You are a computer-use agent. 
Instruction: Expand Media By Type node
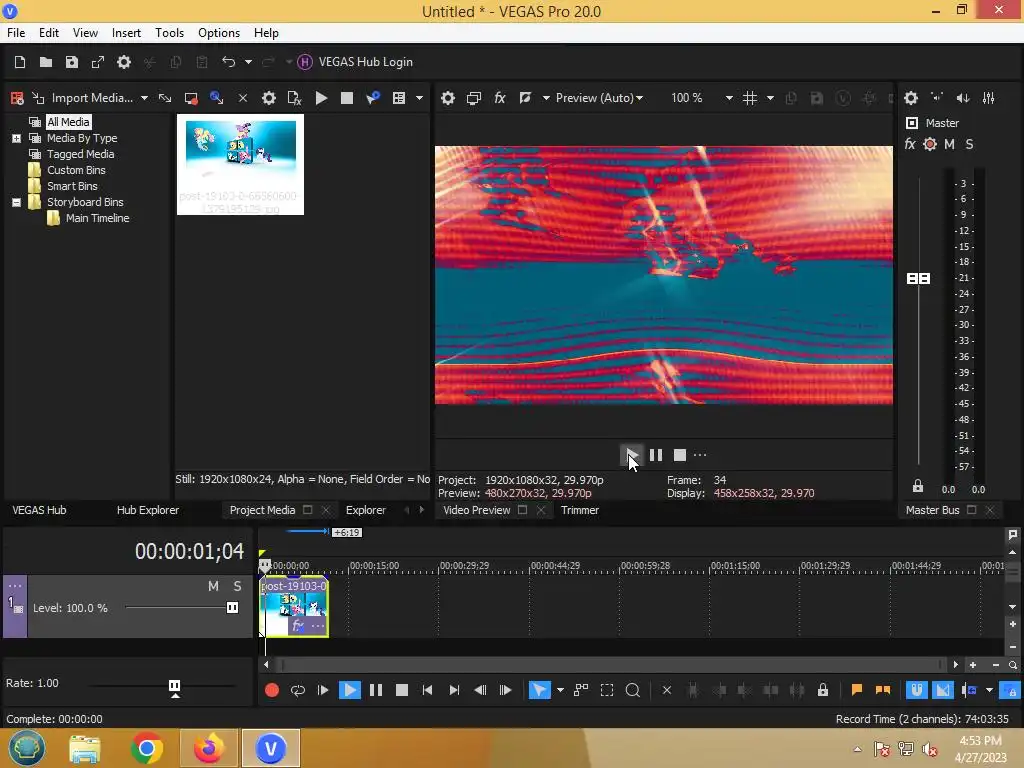click(x=16, y=138)
